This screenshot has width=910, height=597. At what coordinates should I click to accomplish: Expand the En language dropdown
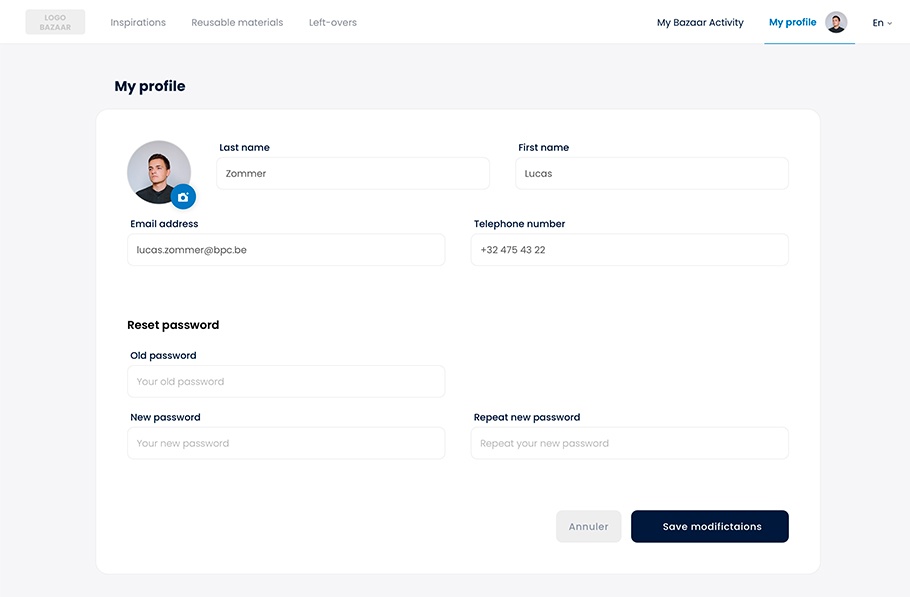(882, 23)
